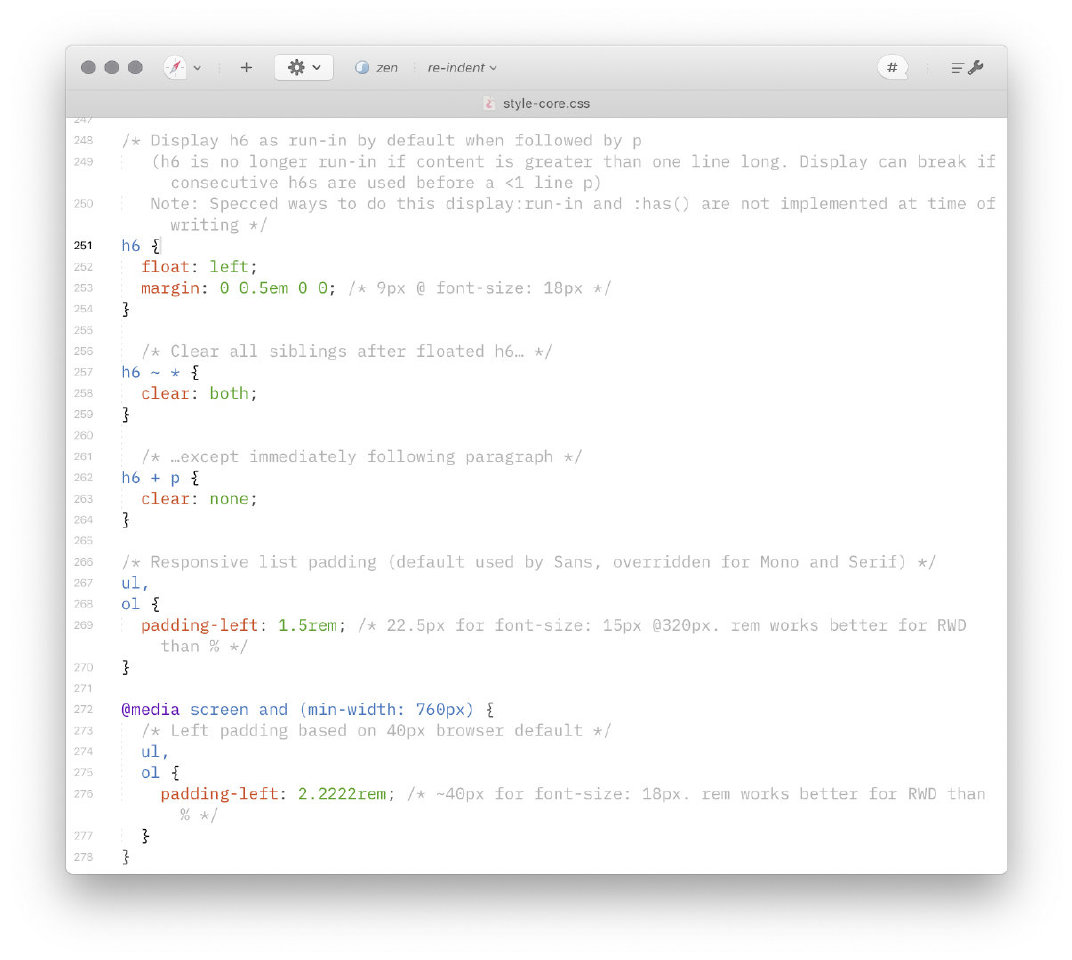Image resolution: width=1072 pixels, height=960 pixels.
Task: Click the Safari compass preview icon
Action: [175, 68]
